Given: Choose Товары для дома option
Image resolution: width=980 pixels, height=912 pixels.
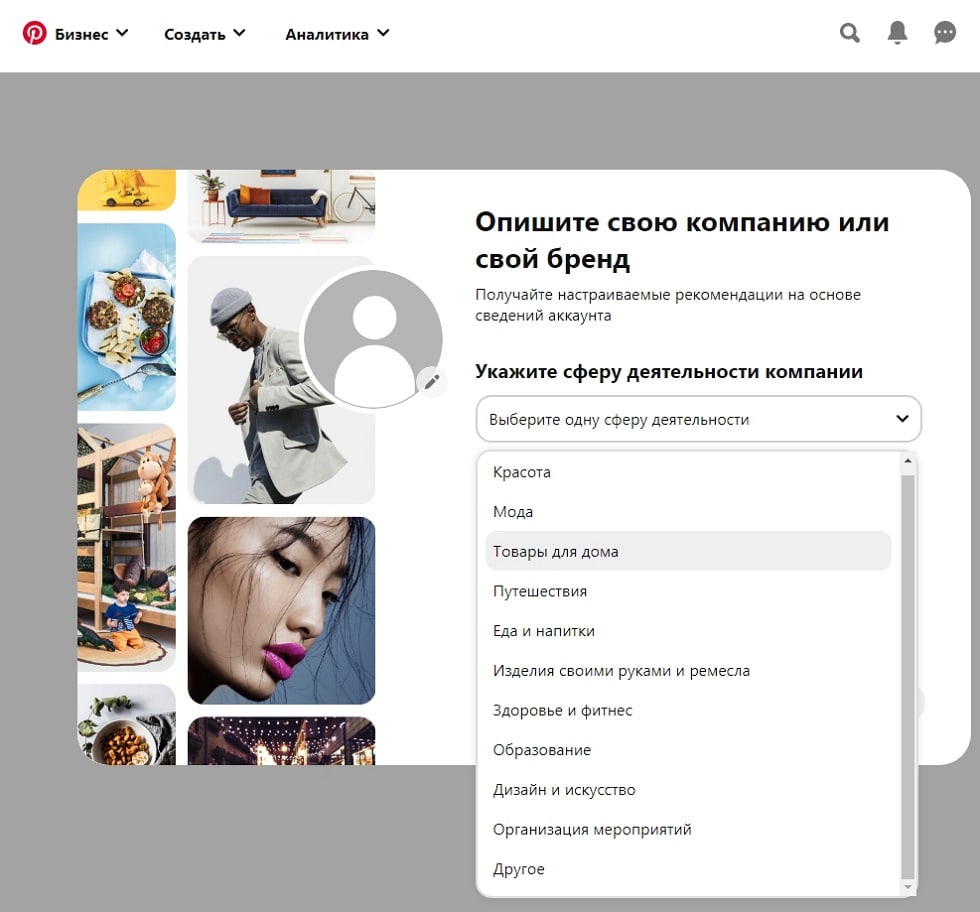Looking at the screenshot, I should tap(688, 551).
